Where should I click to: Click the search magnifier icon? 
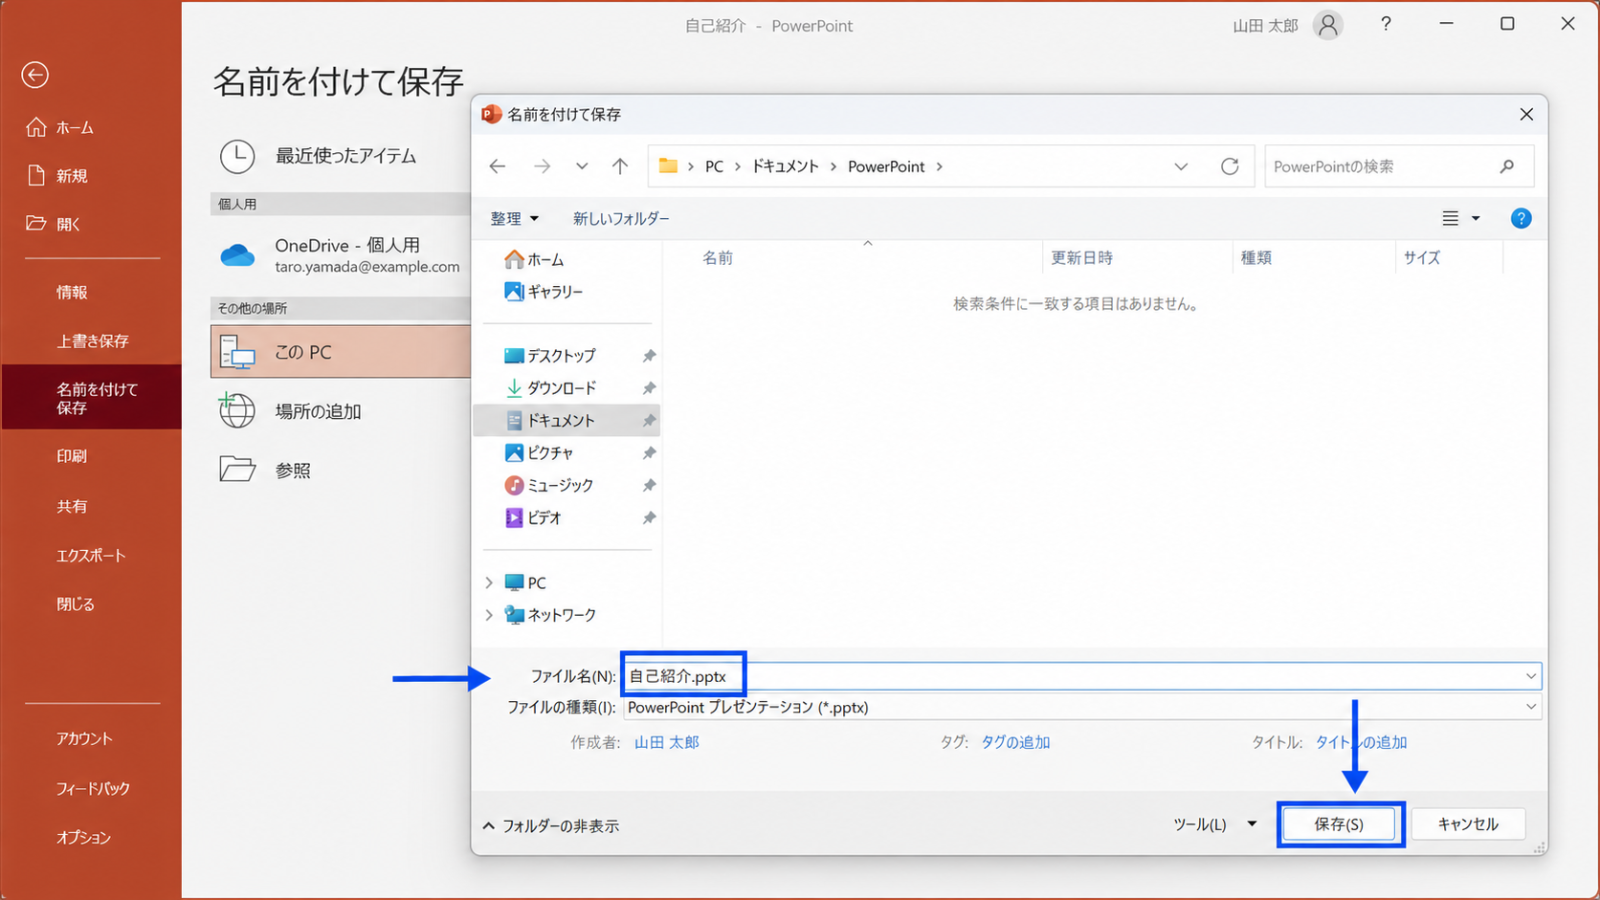click(1507, 167)
